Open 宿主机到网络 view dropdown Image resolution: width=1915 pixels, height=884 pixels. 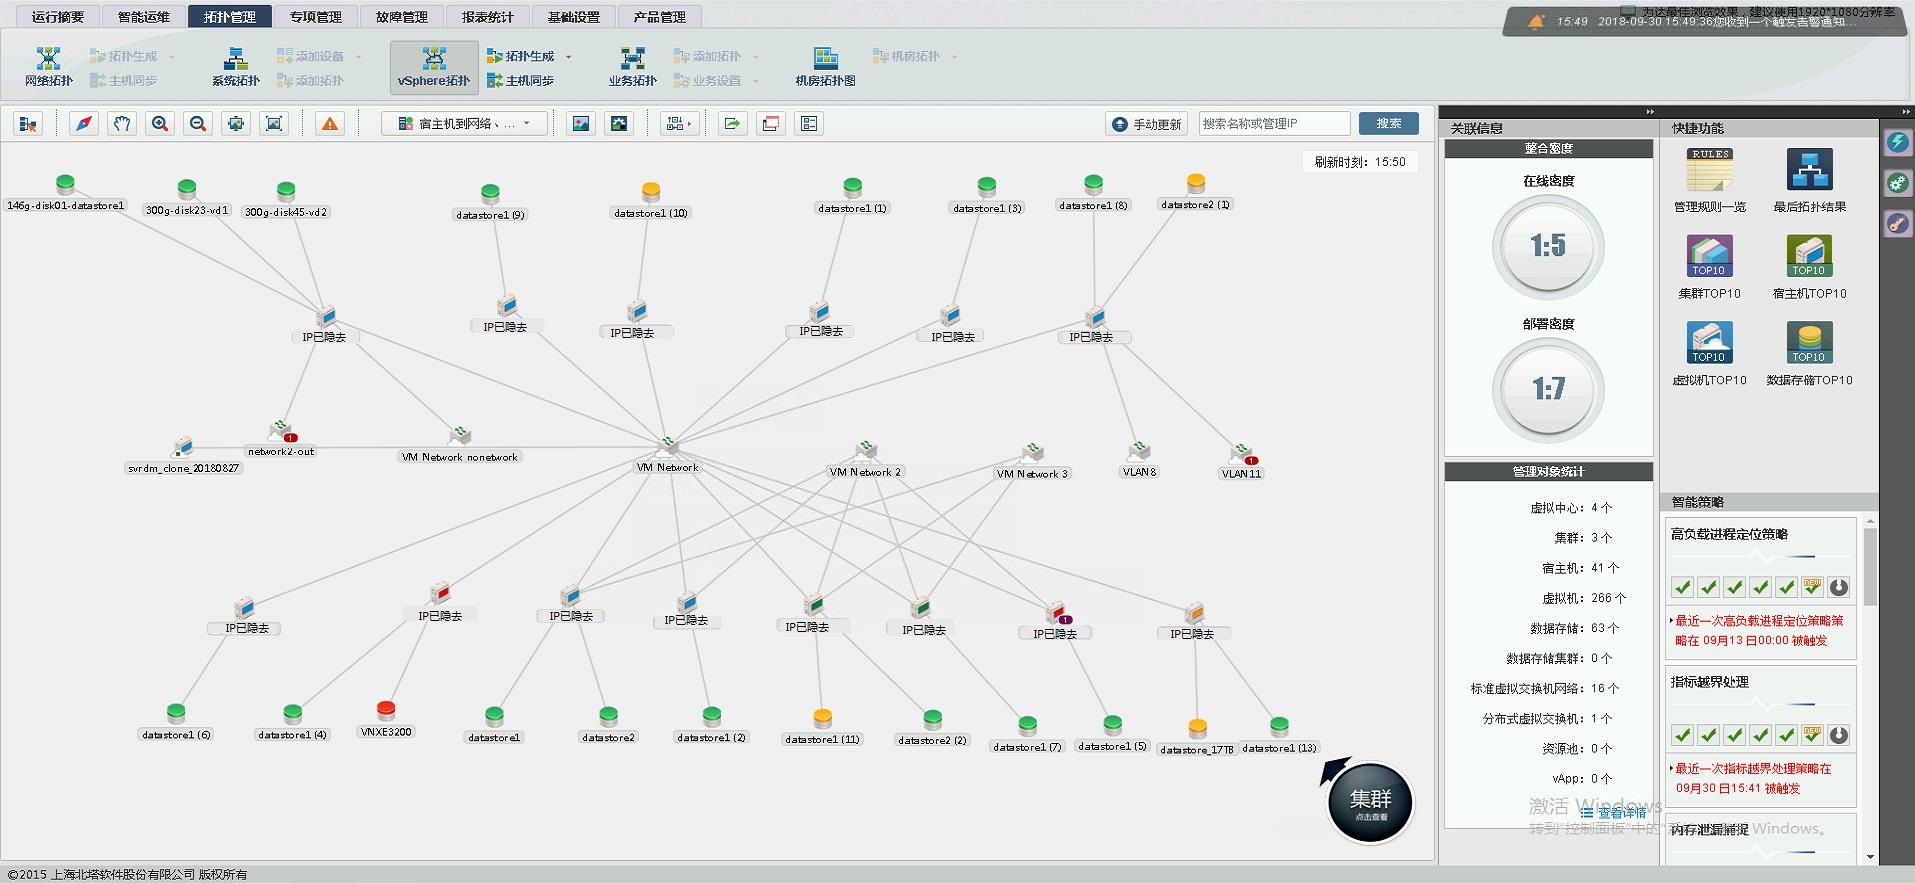click(465, 124)
